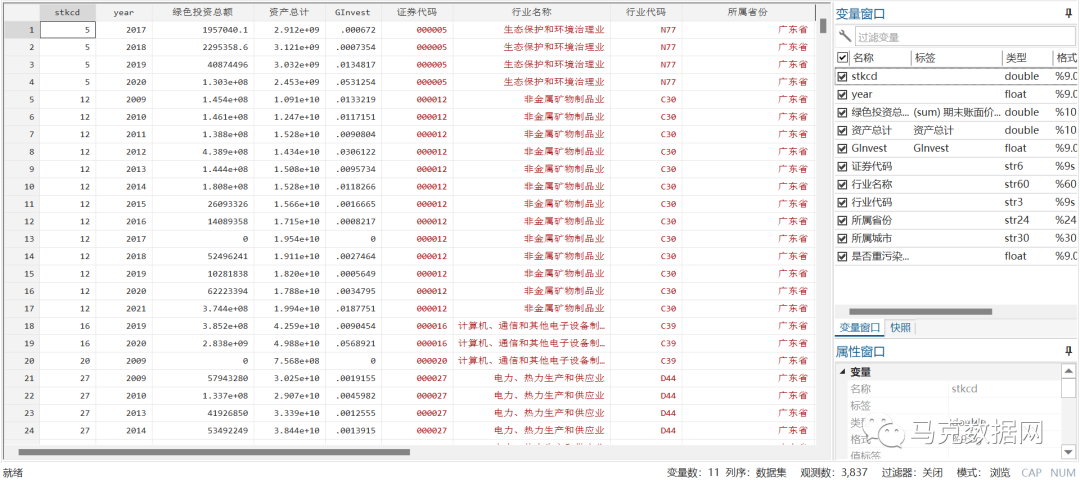Toggle the 是否重污染 variable checkbox
Image resolution: width=1080 pixels, height=480 pixels.
pos(842,256)
